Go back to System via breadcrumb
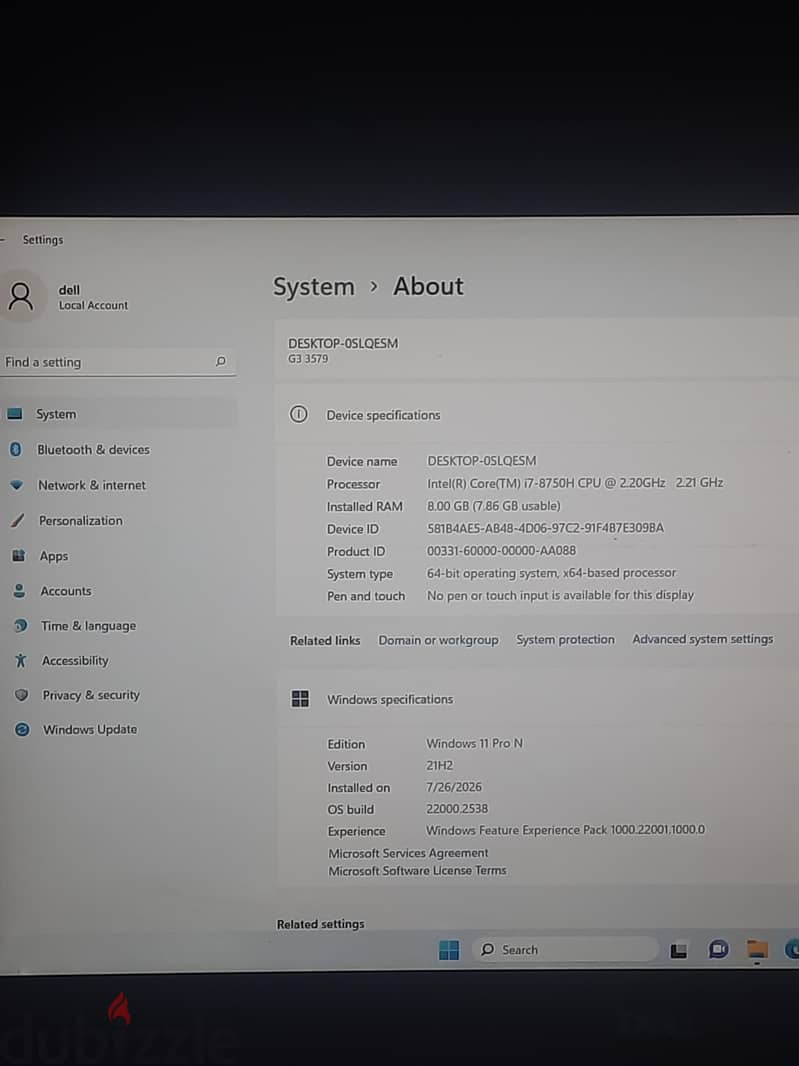 point(313,287)
